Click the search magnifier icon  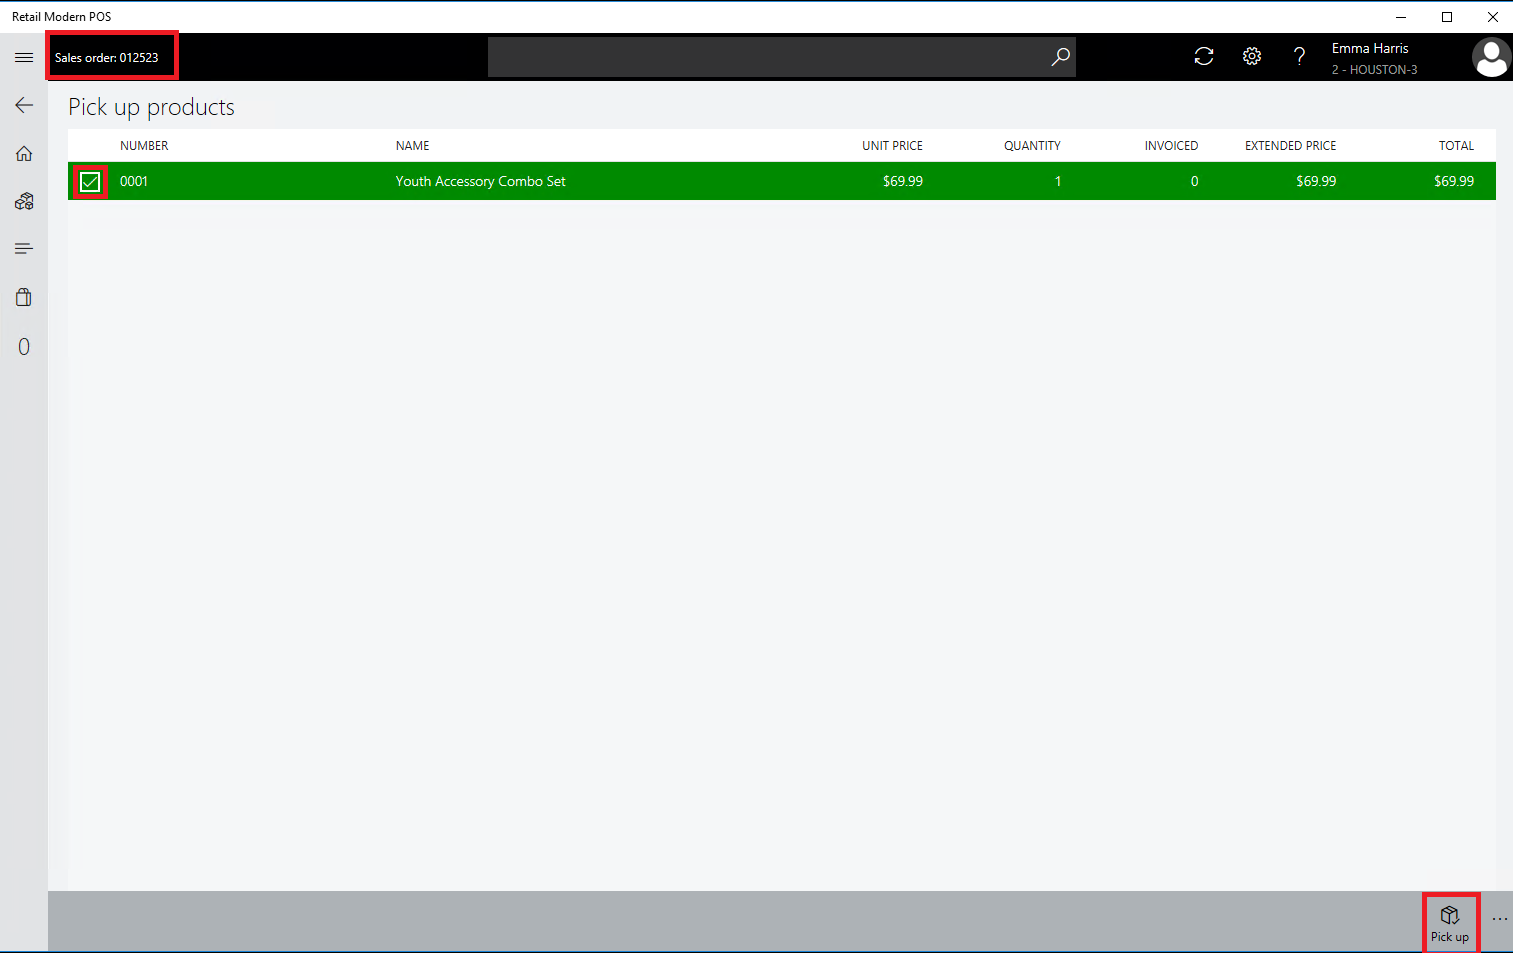tap(1060, 57)
